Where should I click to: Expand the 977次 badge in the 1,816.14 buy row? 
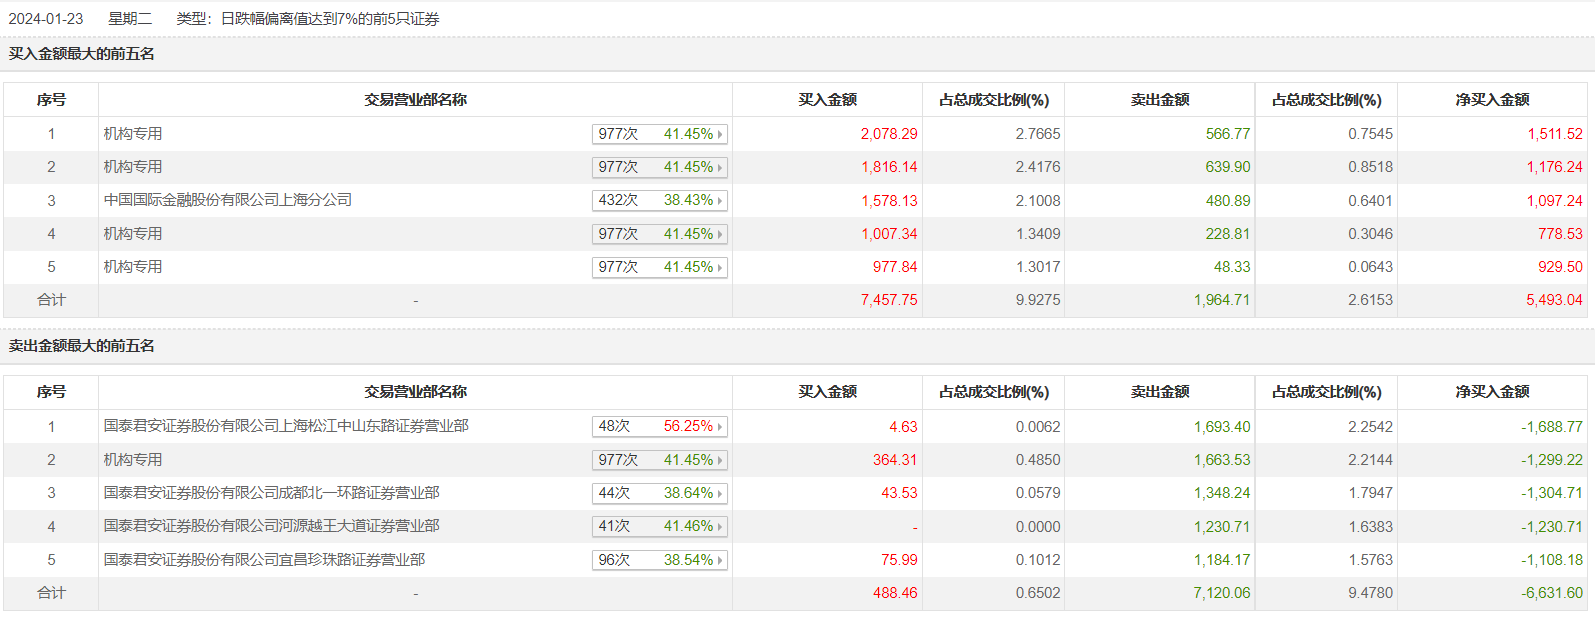[x=659, y=168]
